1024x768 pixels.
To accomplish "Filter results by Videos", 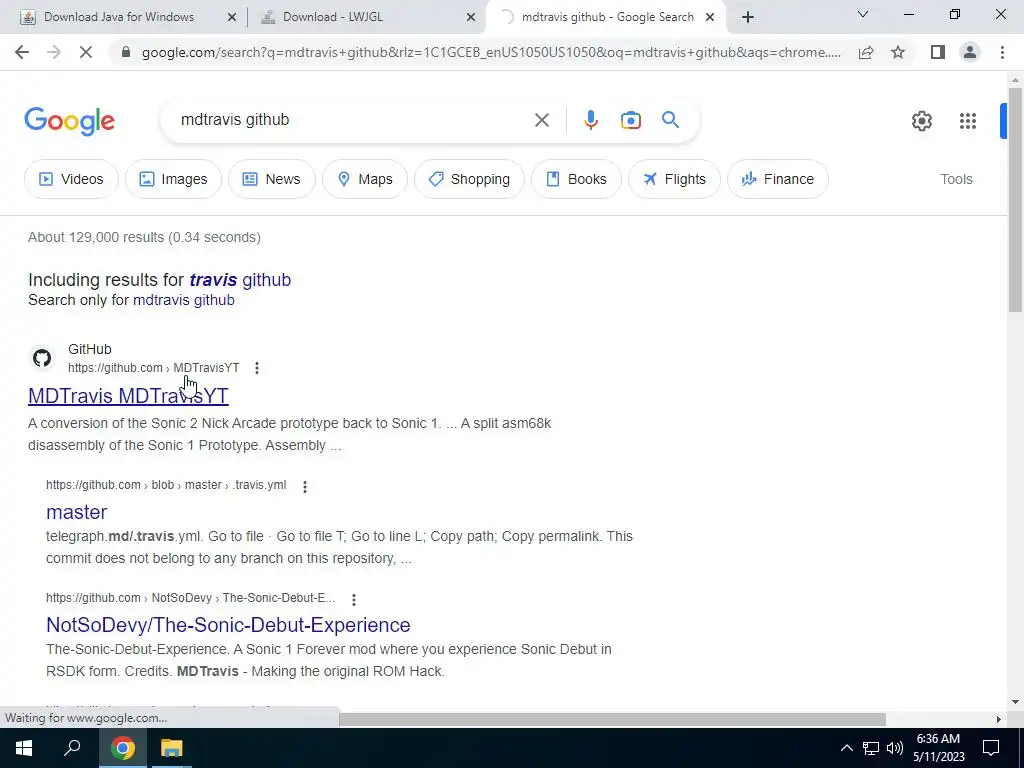I will (x=71, y=179).
